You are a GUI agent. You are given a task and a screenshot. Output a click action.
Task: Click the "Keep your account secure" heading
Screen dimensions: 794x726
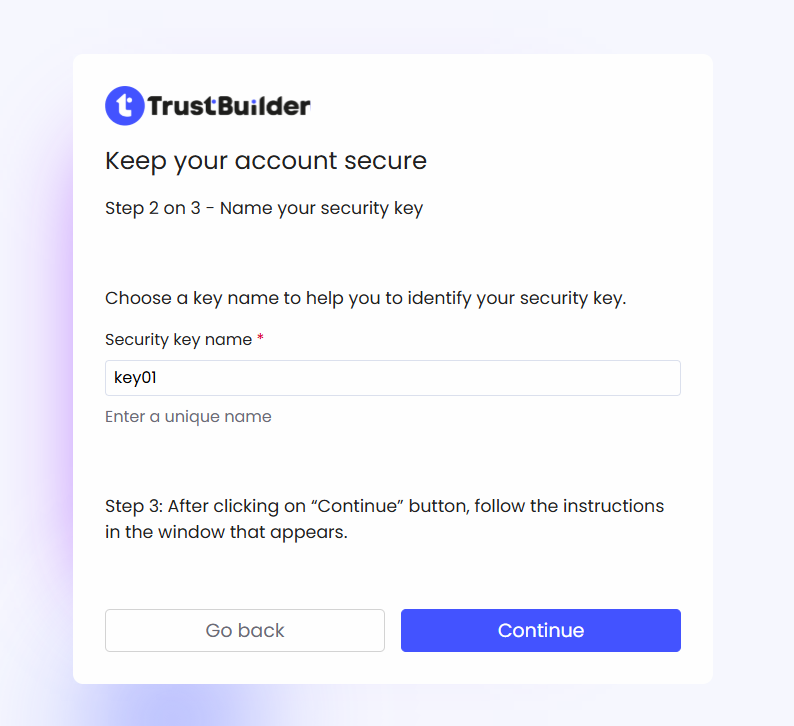(x=266, y=160)
